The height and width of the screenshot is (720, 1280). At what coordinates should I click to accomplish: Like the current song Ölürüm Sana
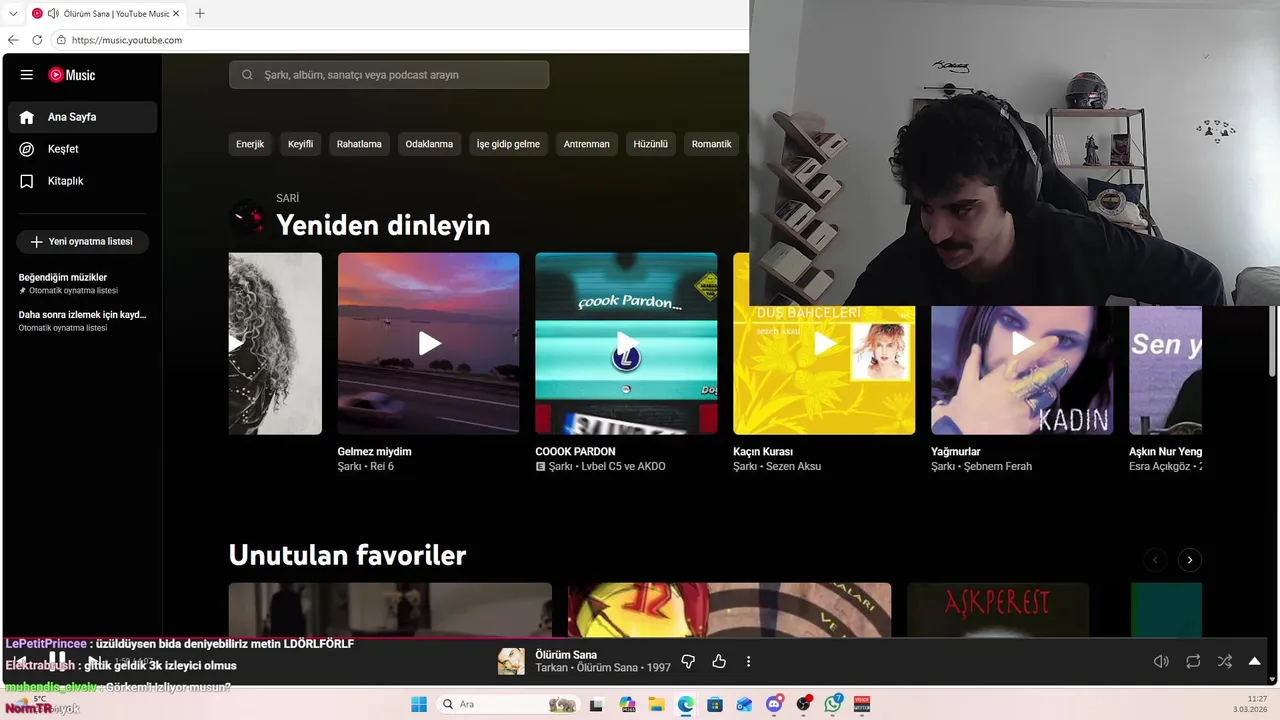718,662
